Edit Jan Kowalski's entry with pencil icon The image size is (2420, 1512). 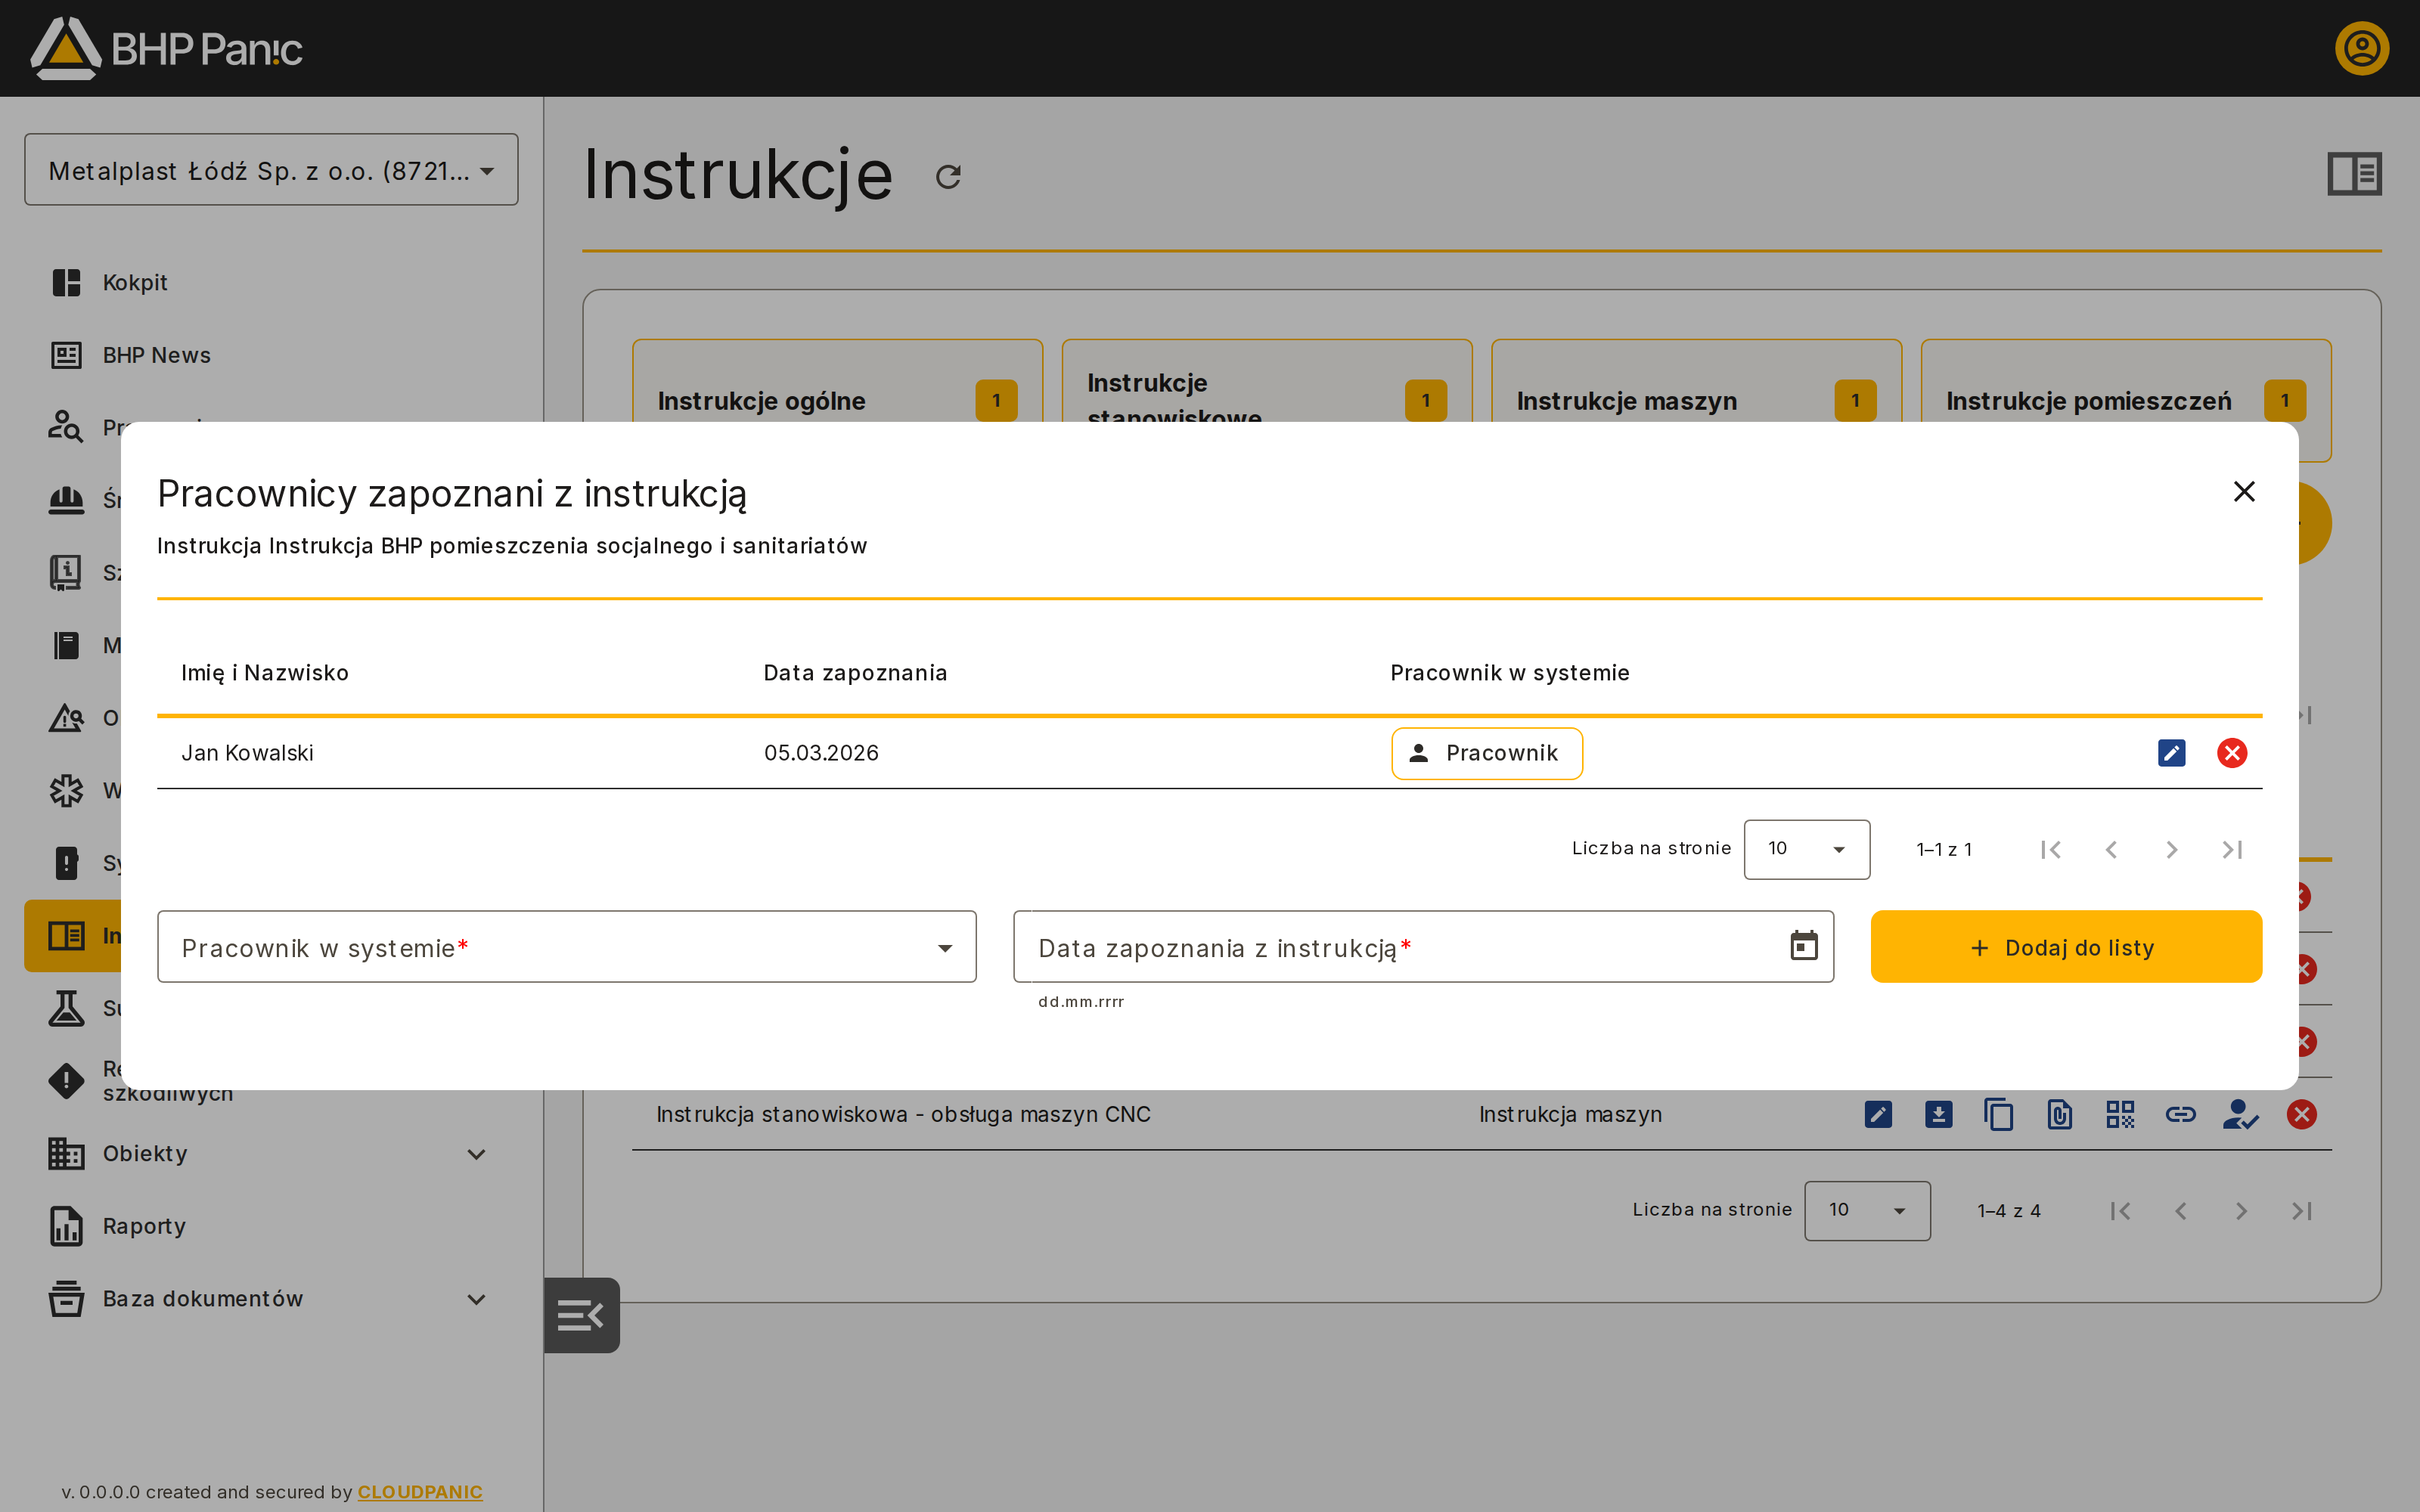pos(2171,753)
